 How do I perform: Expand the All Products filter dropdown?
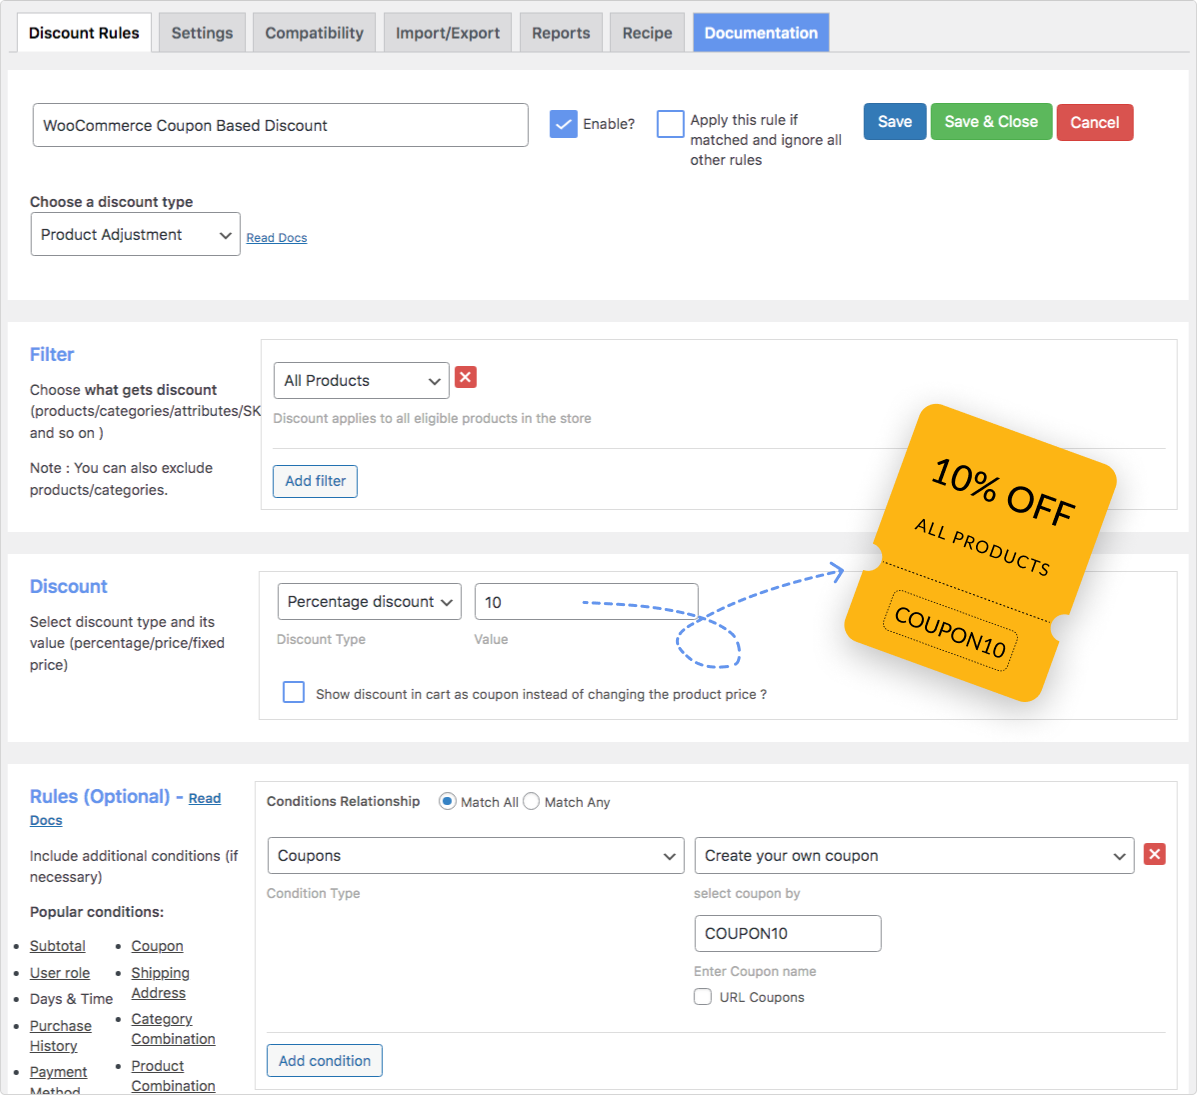pos(361,380)
